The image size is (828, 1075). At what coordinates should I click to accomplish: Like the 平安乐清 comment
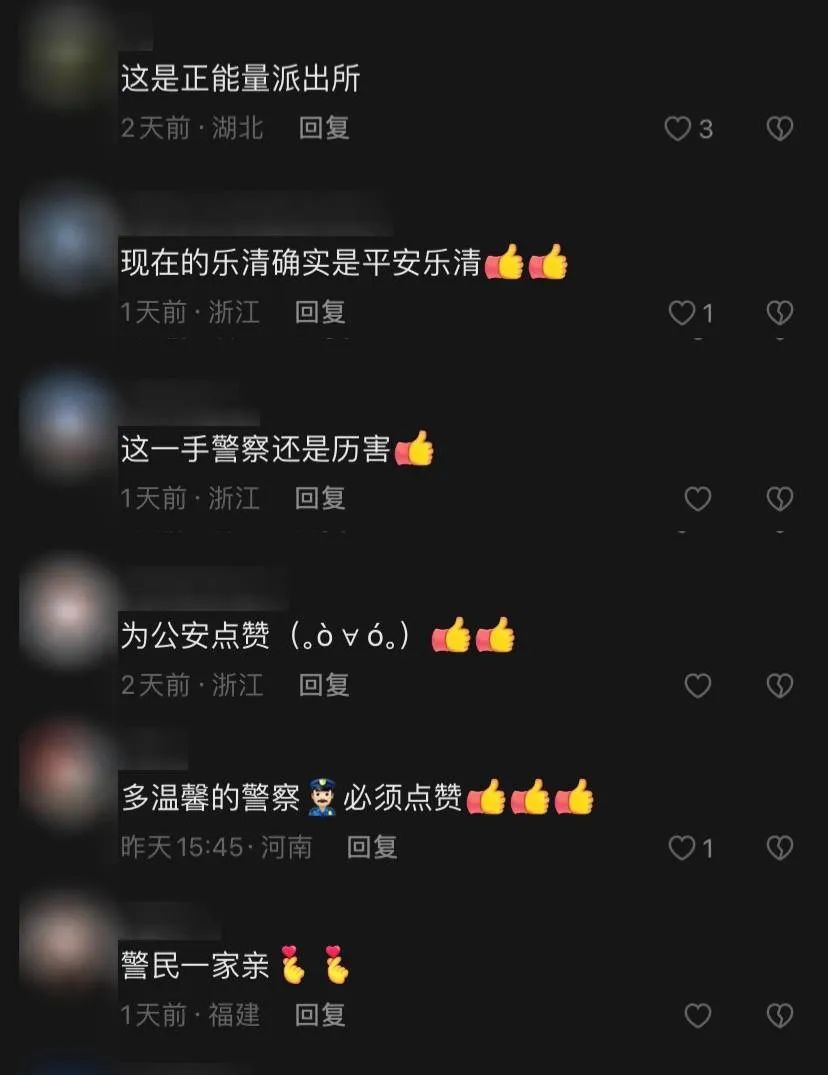(x=681, y=313)
